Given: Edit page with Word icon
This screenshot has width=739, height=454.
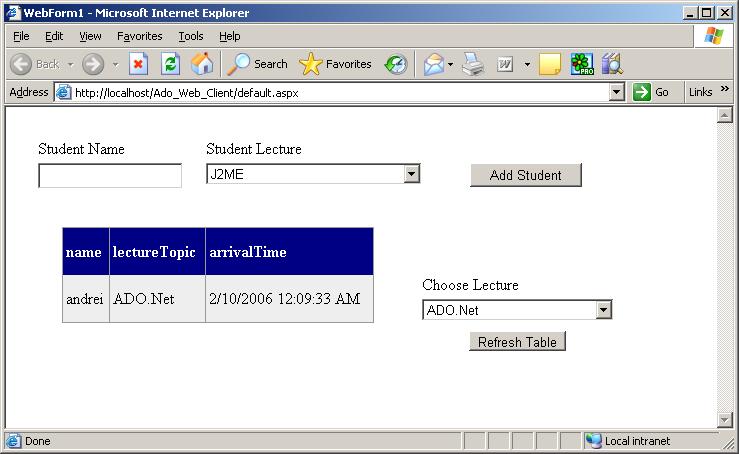Looking at the screenshot, I should tap(505, 64).
